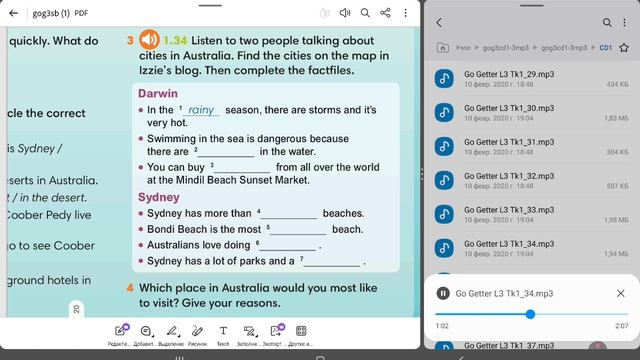Tap the current track name in mini player
Image resolution: width=640 pixels, height=360 pixels.
pyautogui.click(x=504, y=293)
